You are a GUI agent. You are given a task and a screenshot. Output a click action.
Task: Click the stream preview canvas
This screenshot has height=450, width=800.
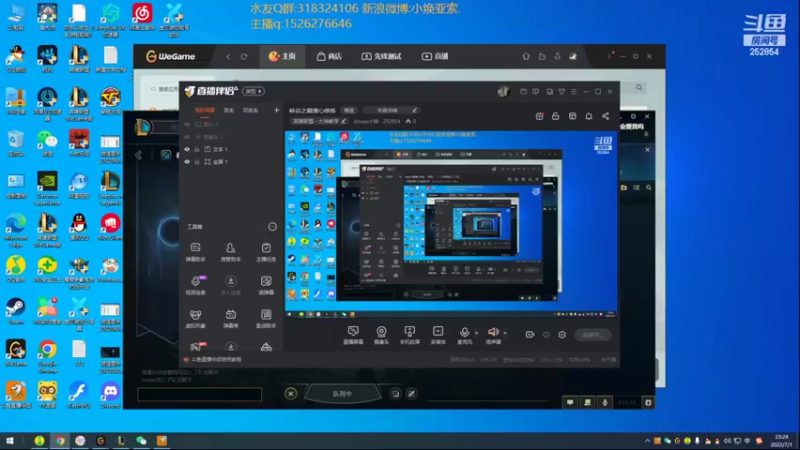[451, 224]
